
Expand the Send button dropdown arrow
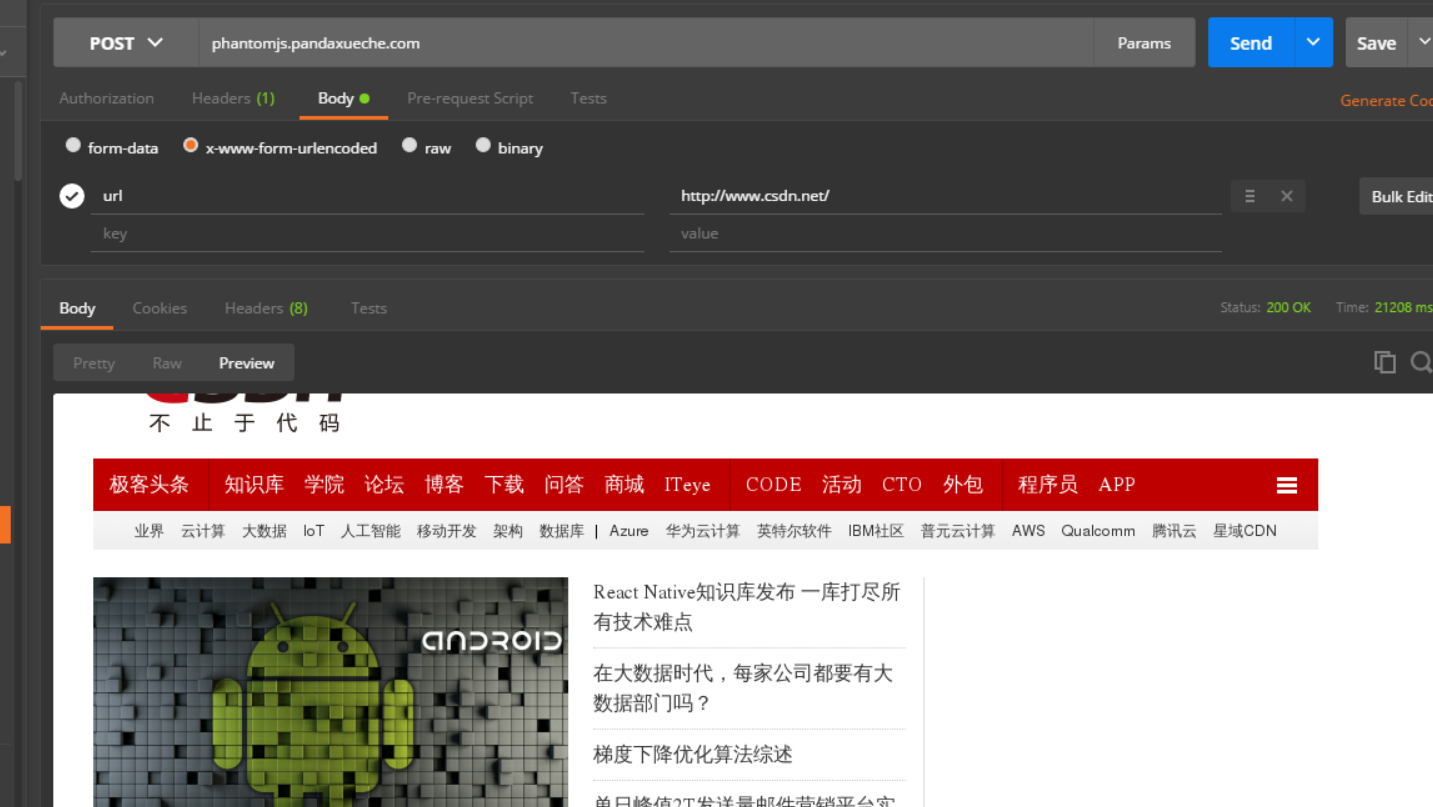pyautogui.click(x=1312, y=42)
